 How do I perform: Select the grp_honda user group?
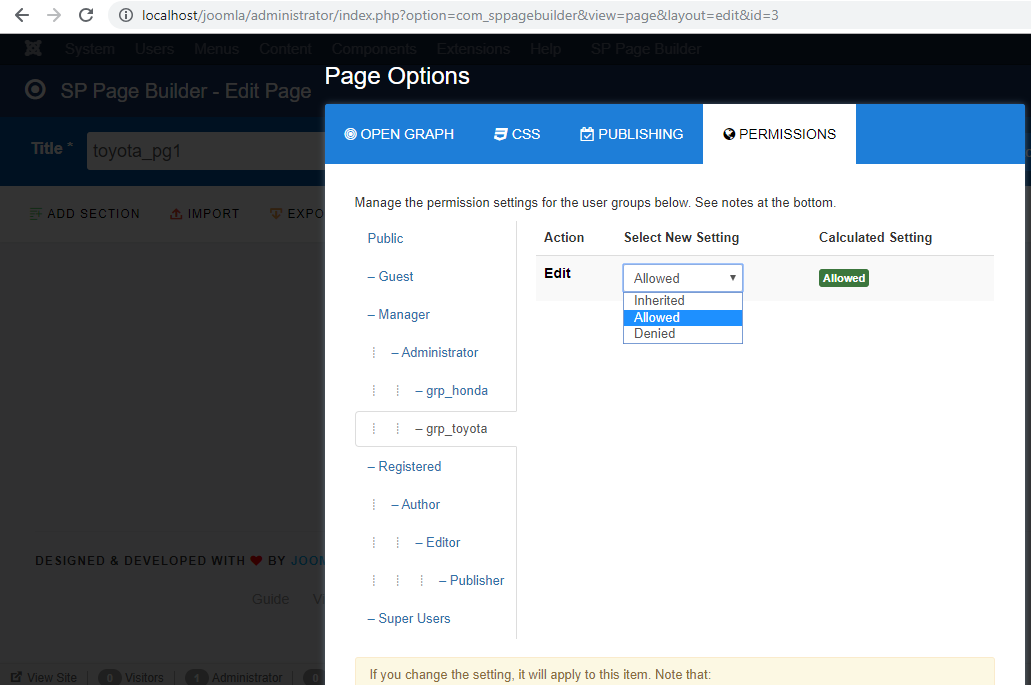click(x=457, y=390)
